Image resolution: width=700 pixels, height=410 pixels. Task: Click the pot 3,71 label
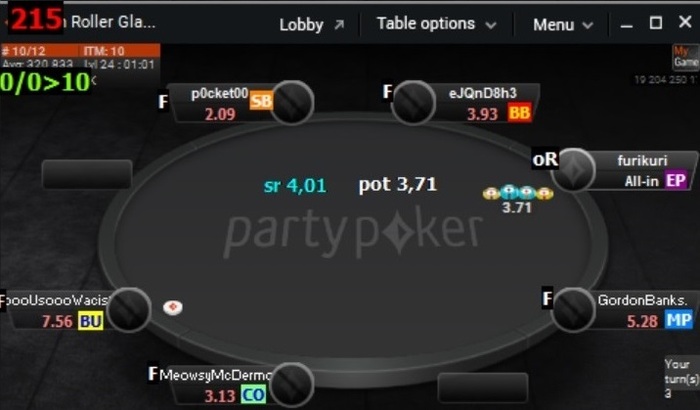click(x=398, y=184)
